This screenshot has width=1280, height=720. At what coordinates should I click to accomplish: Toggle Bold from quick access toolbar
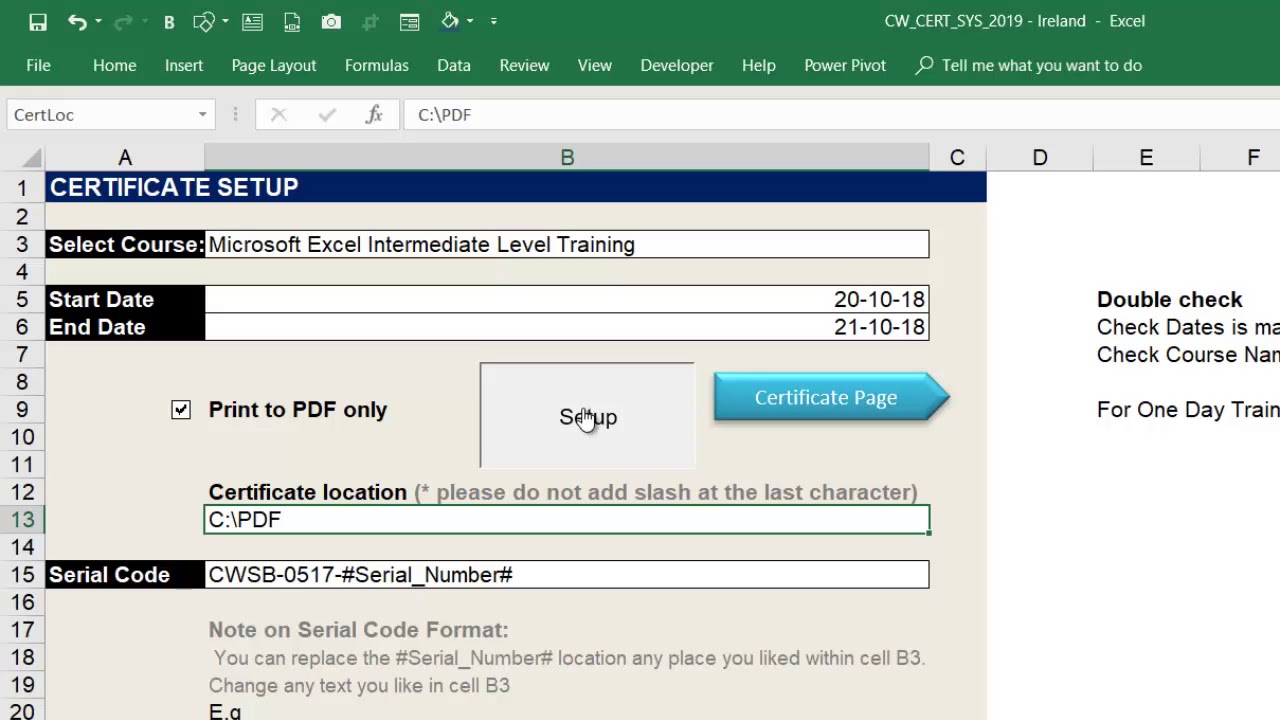tap(169, 21)
